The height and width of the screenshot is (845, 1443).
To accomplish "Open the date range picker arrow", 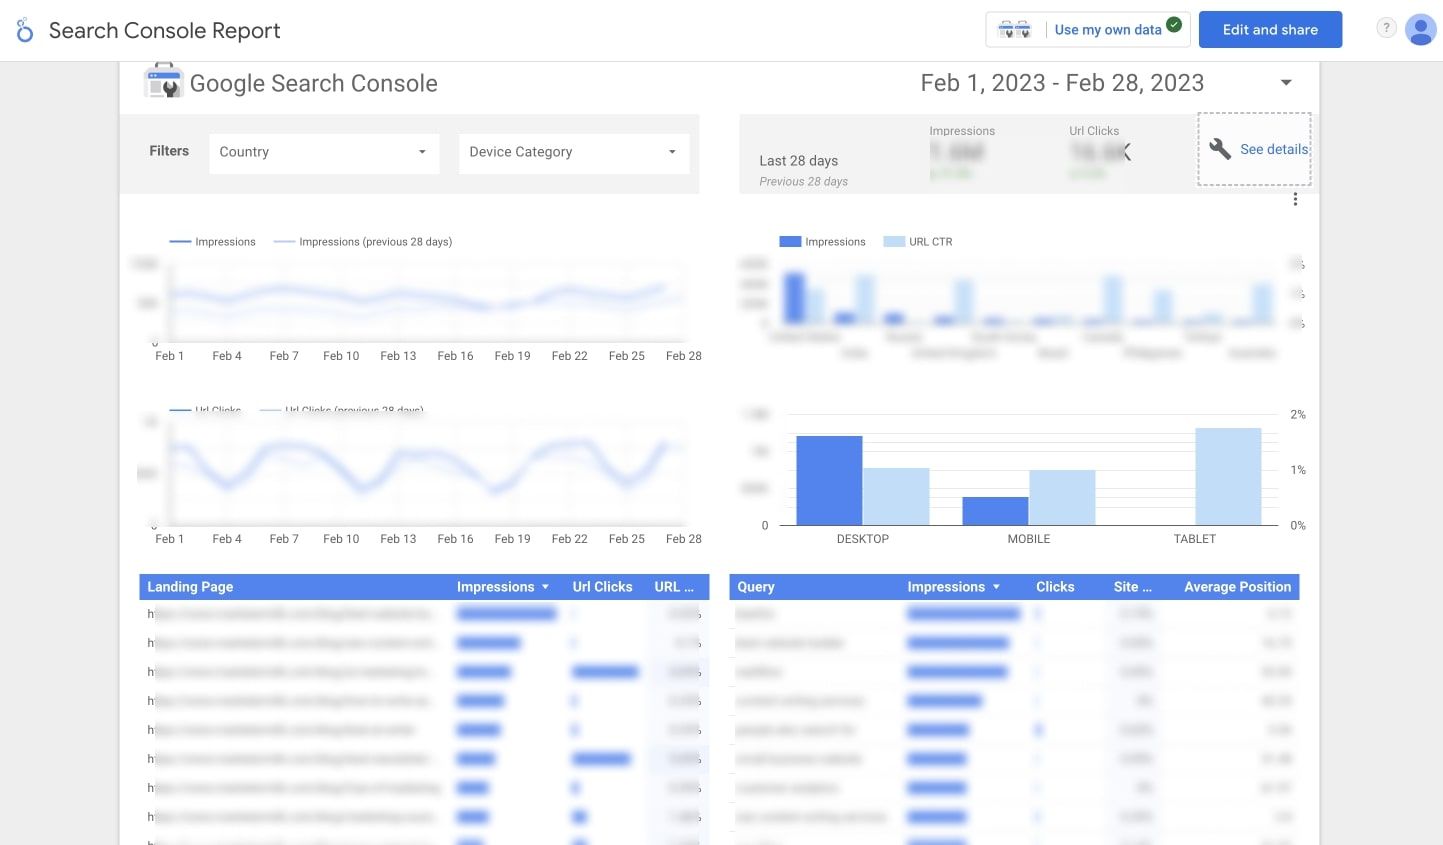I will click(x=1286, y=83).
